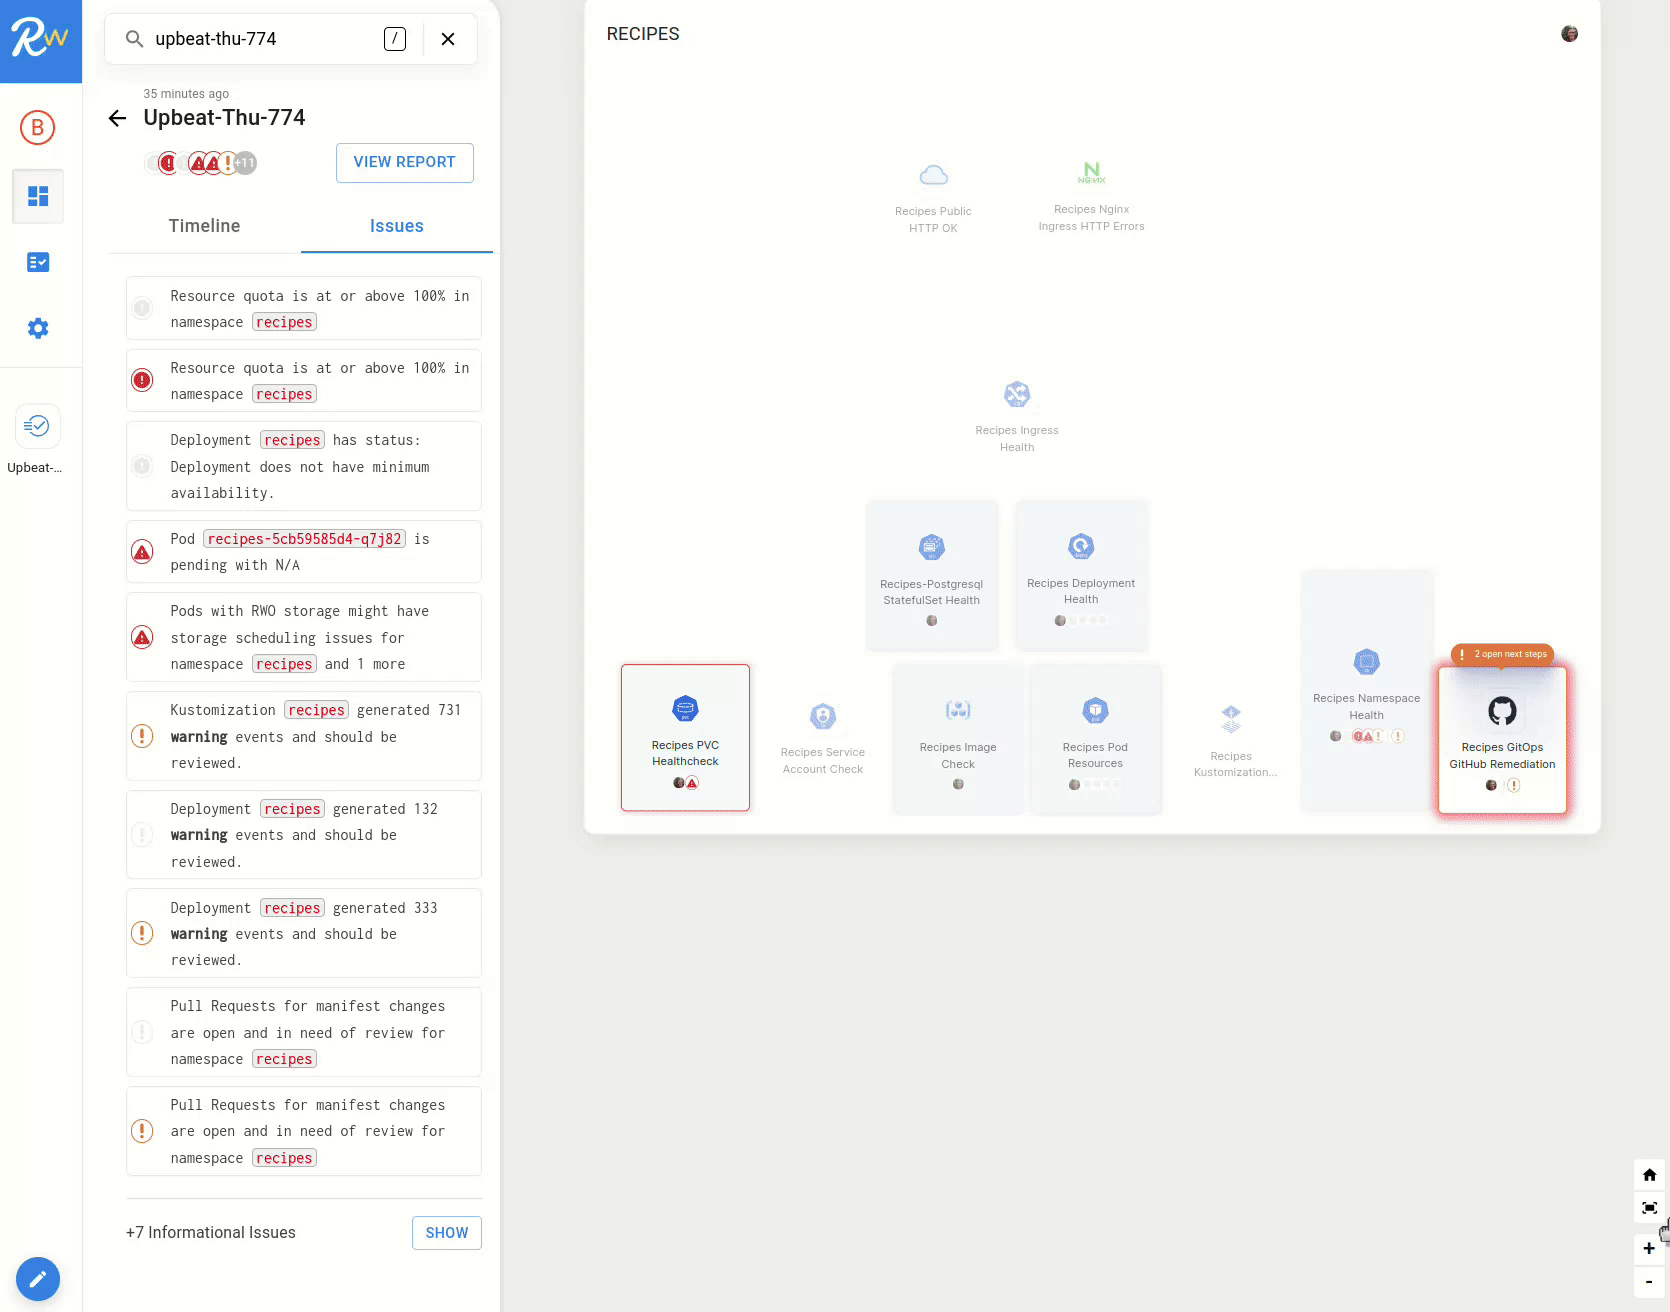The height and width of the screenshot is (1312, 1670).
Task: Open the dashboard grid icon in sidebar
Action: pos(38,196)
